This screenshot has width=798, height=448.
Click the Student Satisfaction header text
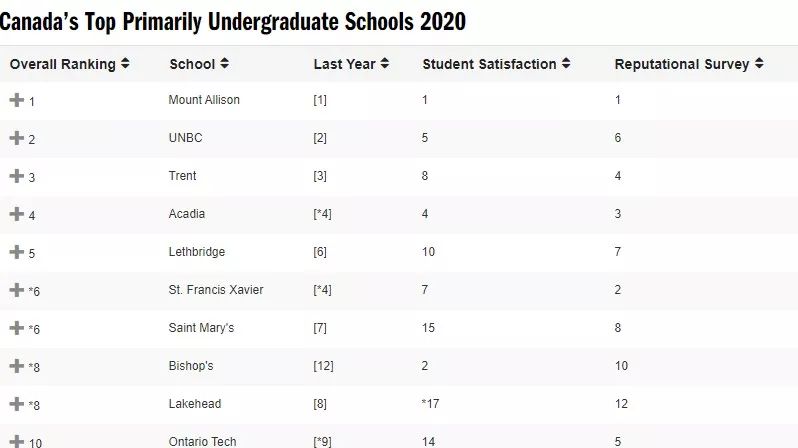[490, 64]
